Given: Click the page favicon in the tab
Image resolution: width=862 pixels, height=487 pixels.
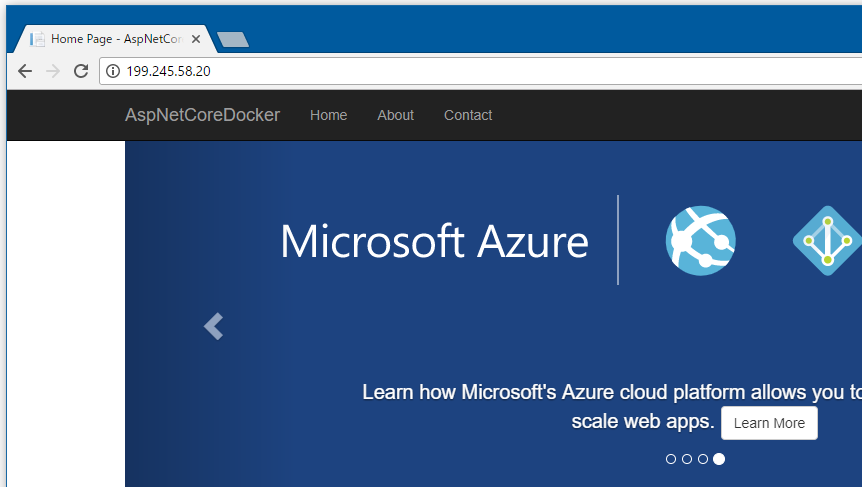Looking at the screenshot, I should (37, 39).
